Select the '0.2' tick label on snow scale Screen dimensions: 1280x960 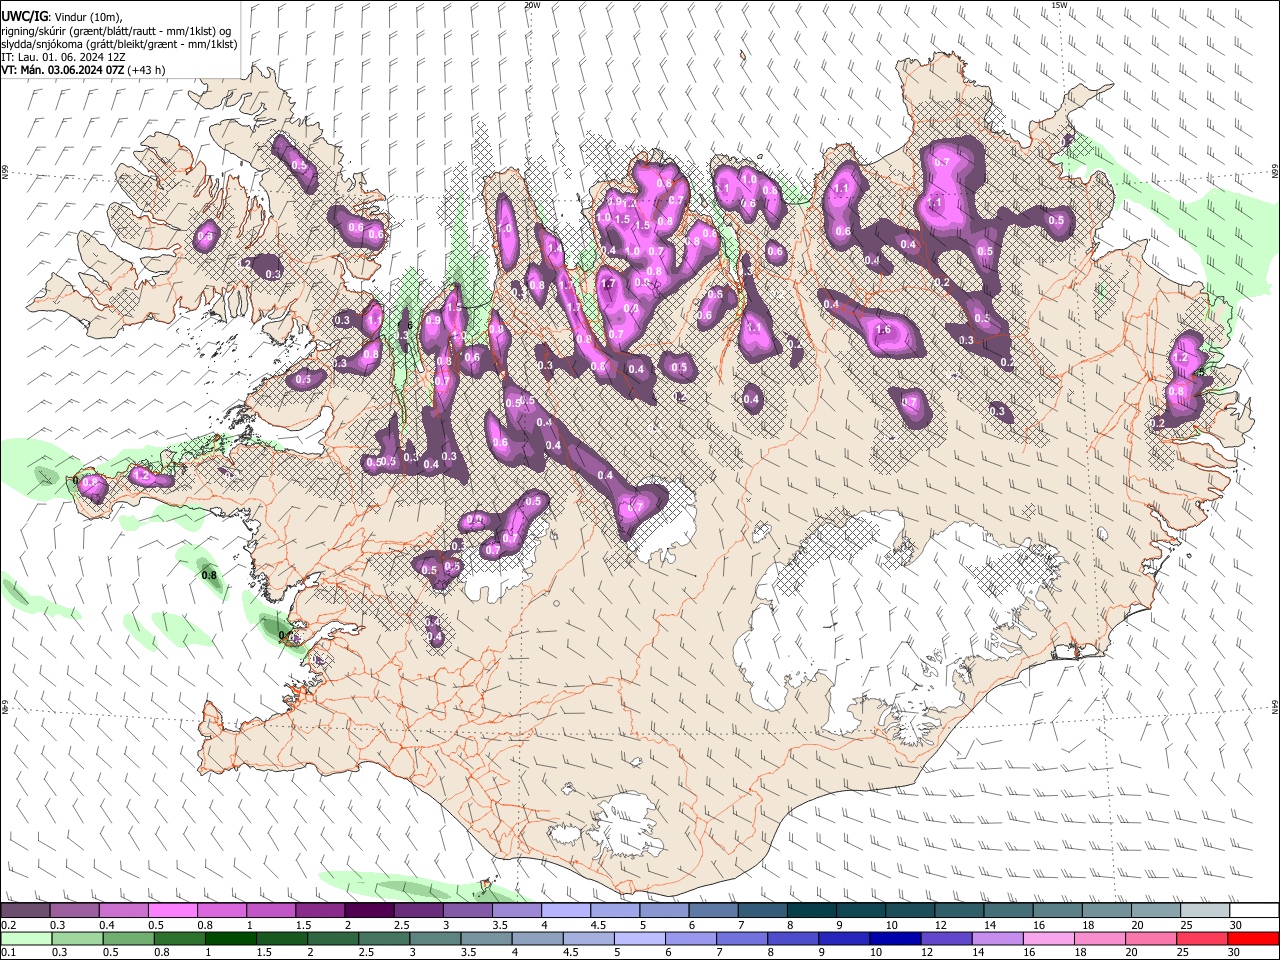(9, 925)
